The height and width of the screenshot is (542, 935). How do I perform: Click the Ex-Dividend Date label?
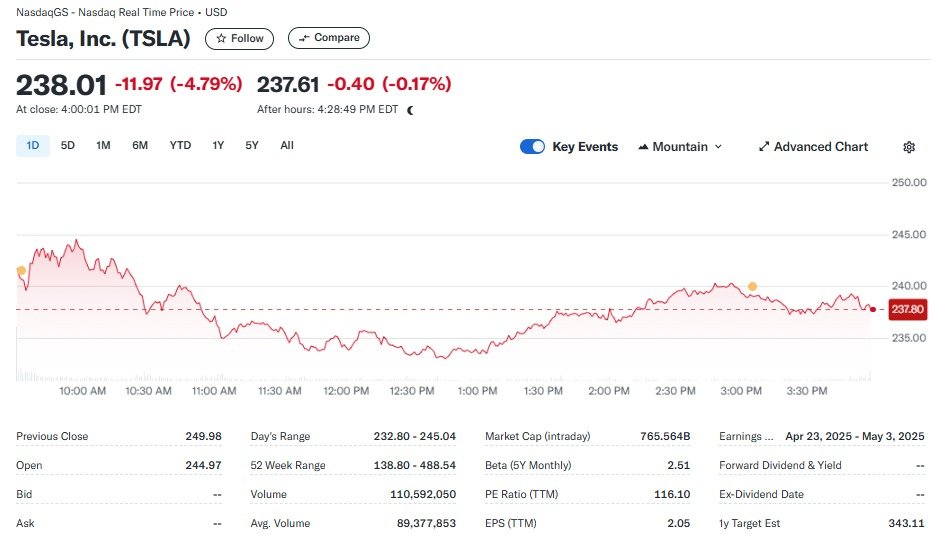click(761, 494)
